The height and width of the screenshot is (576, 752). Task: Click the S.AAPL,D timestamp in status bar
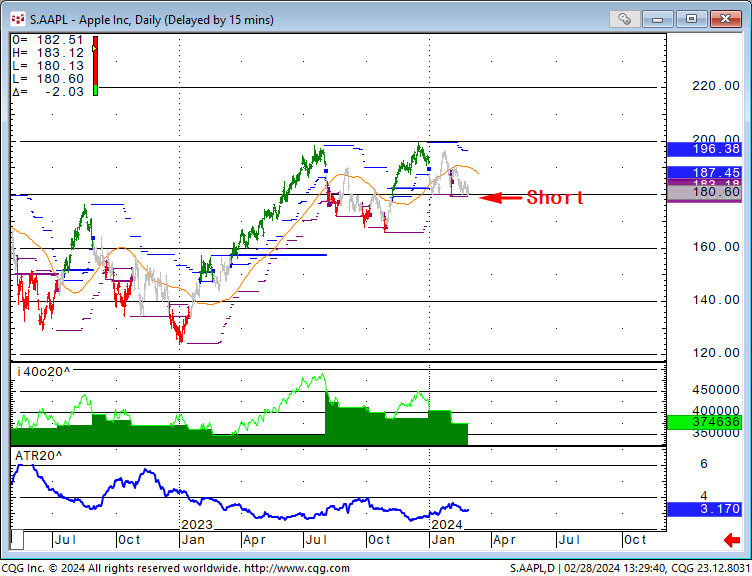(x=630, y=568)
